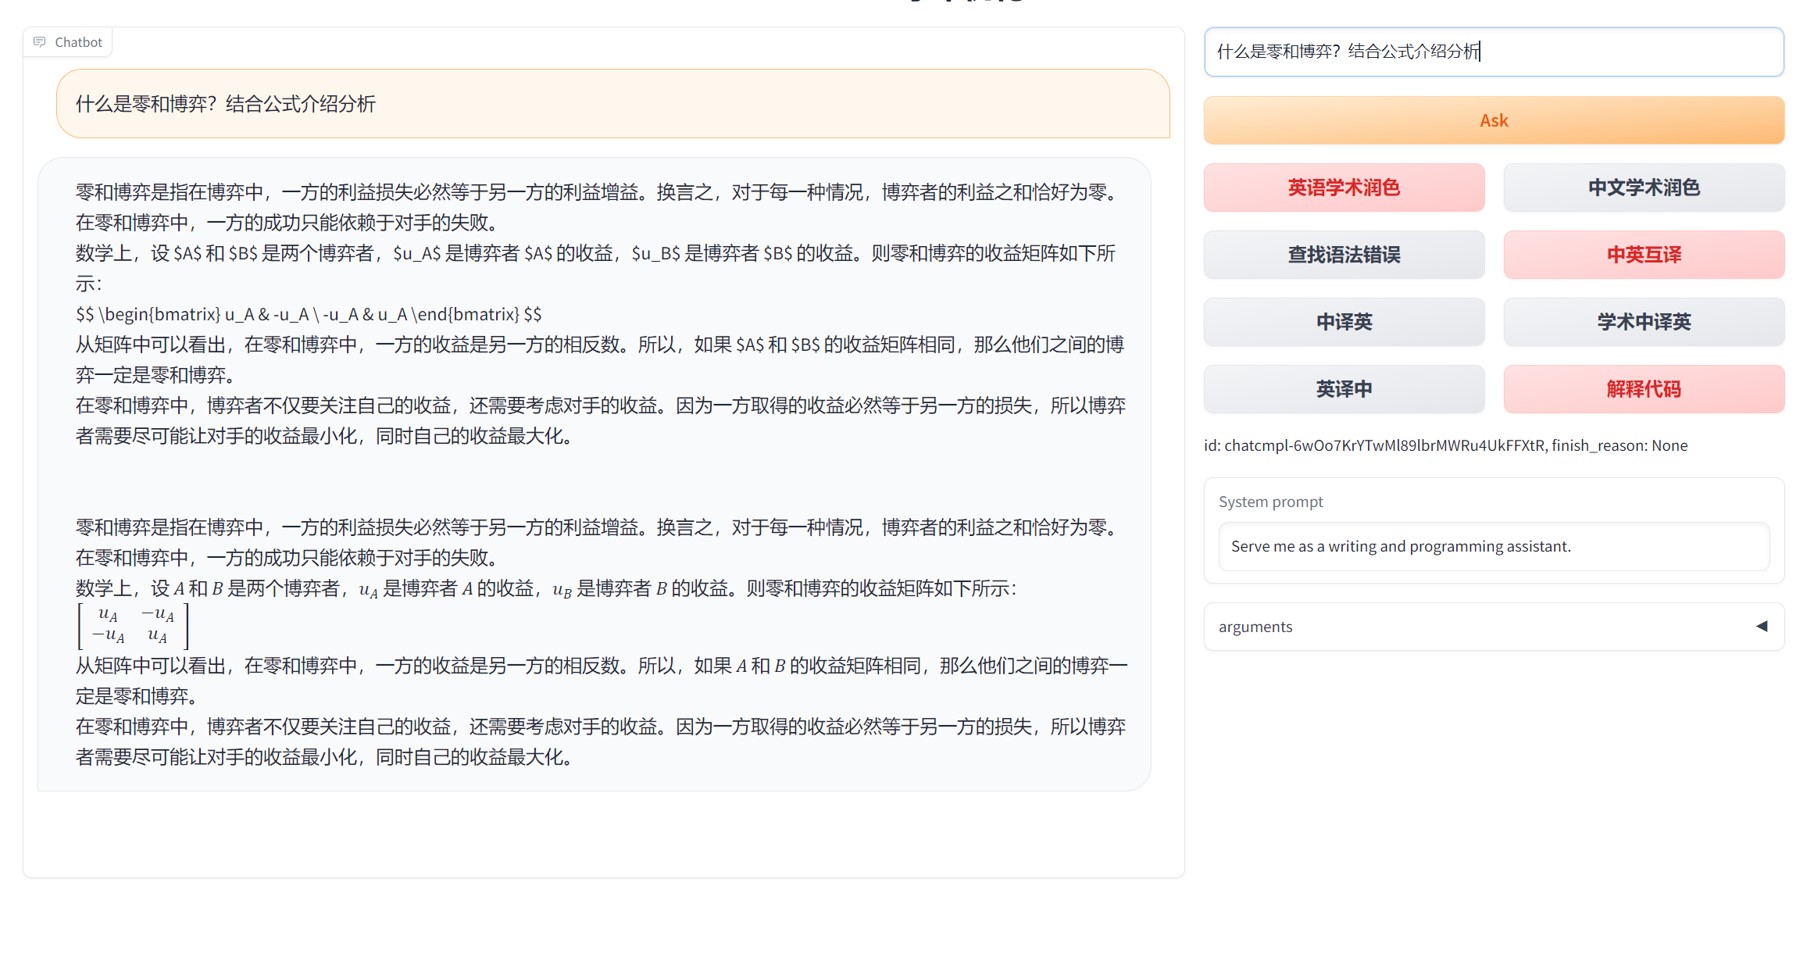Edit the System prompt text field
The width and height of the screenshot is (1814, 961).
[1492, 546]
